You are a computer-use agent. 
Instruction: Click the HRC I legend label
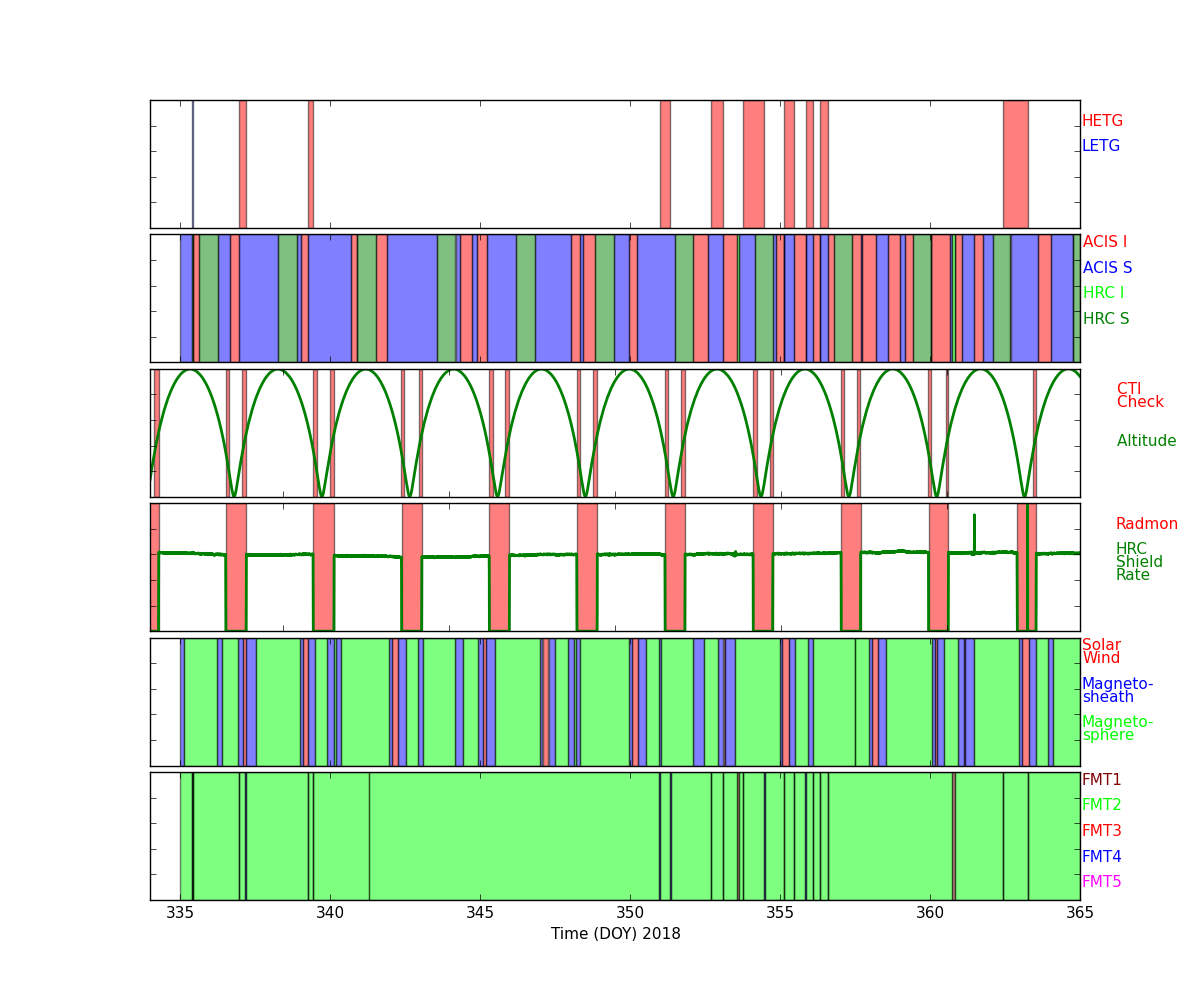[x=1103, y=293]
